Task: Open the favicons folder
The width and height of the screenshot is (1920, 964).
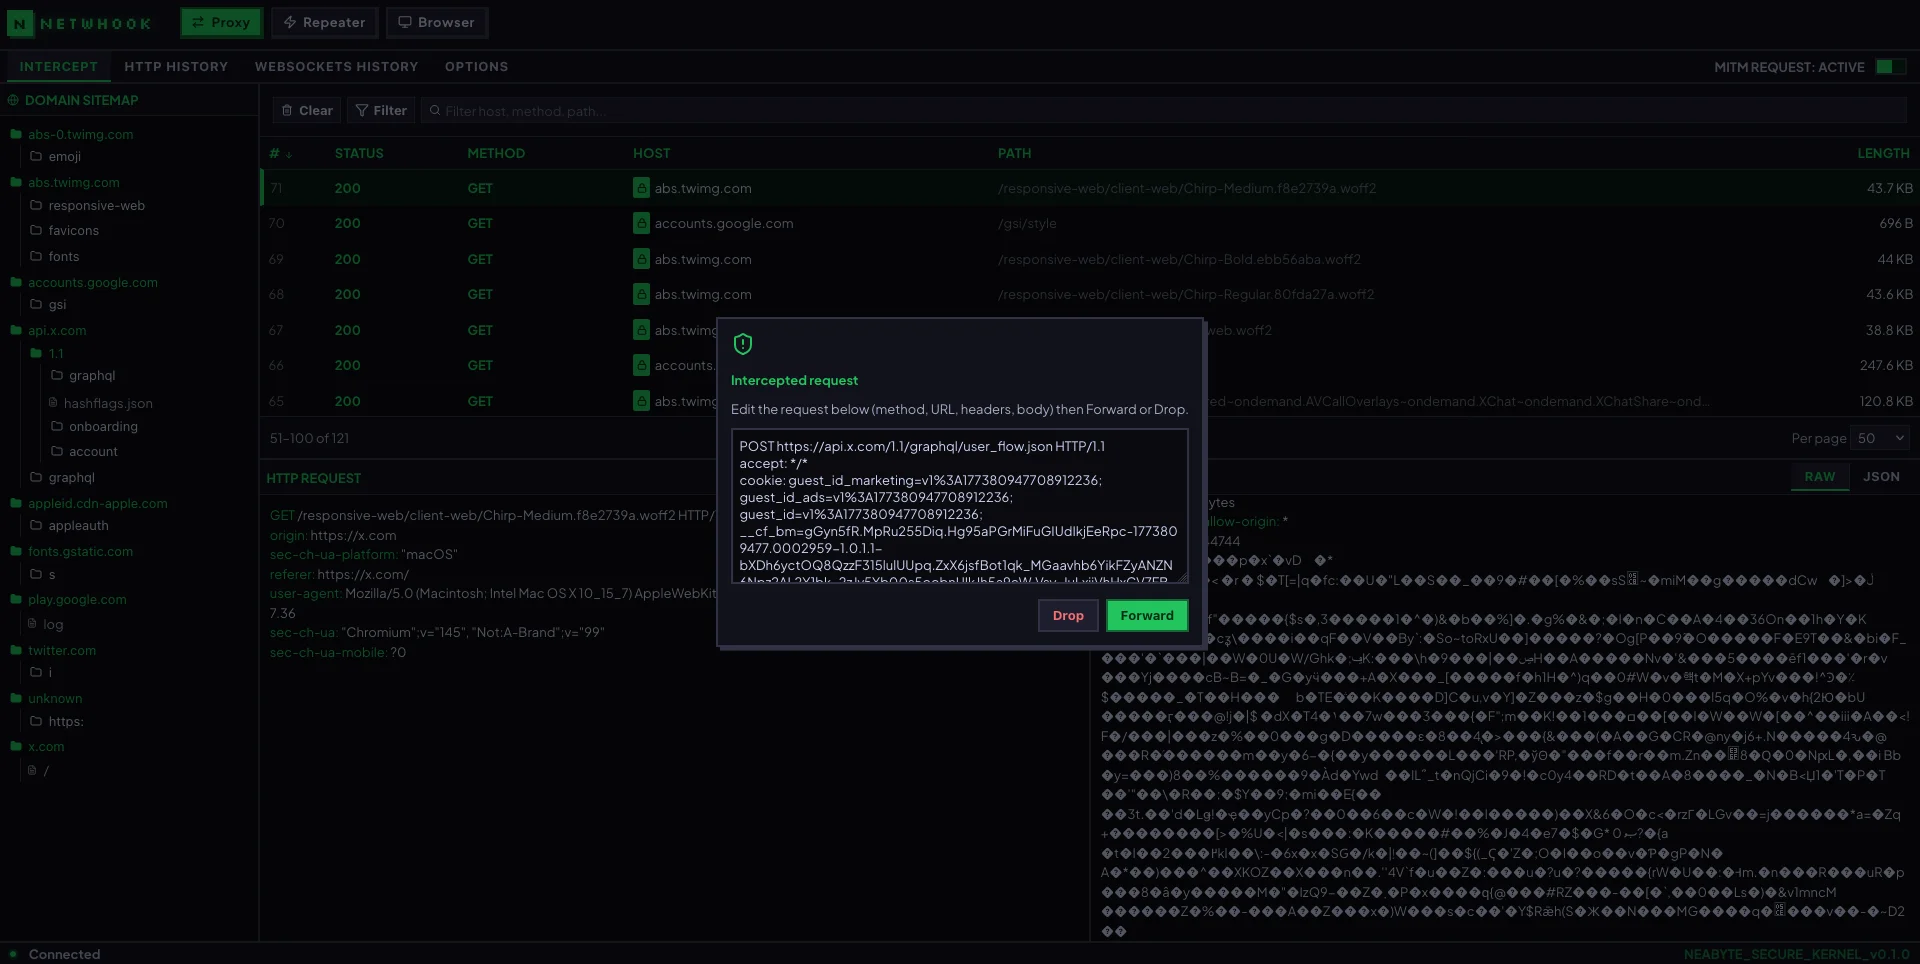Action: click(64, 230)
